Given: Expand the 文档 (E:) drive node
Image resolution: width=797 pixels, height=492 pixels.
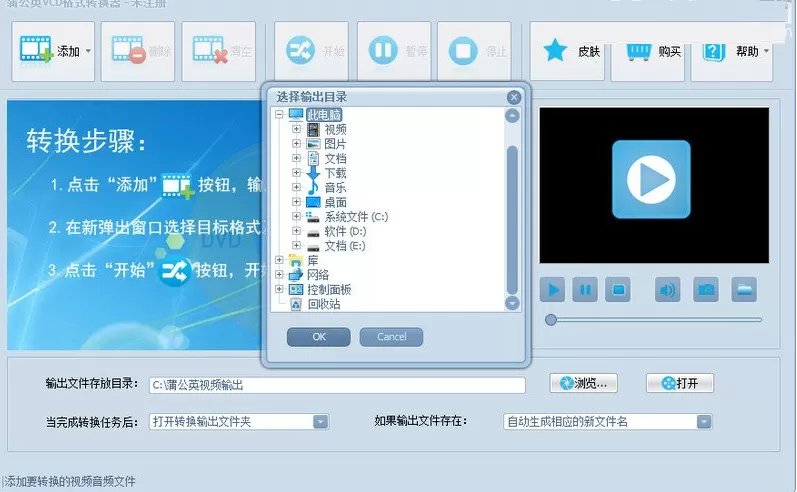Looking at the screenshot, I should (296, 245).
